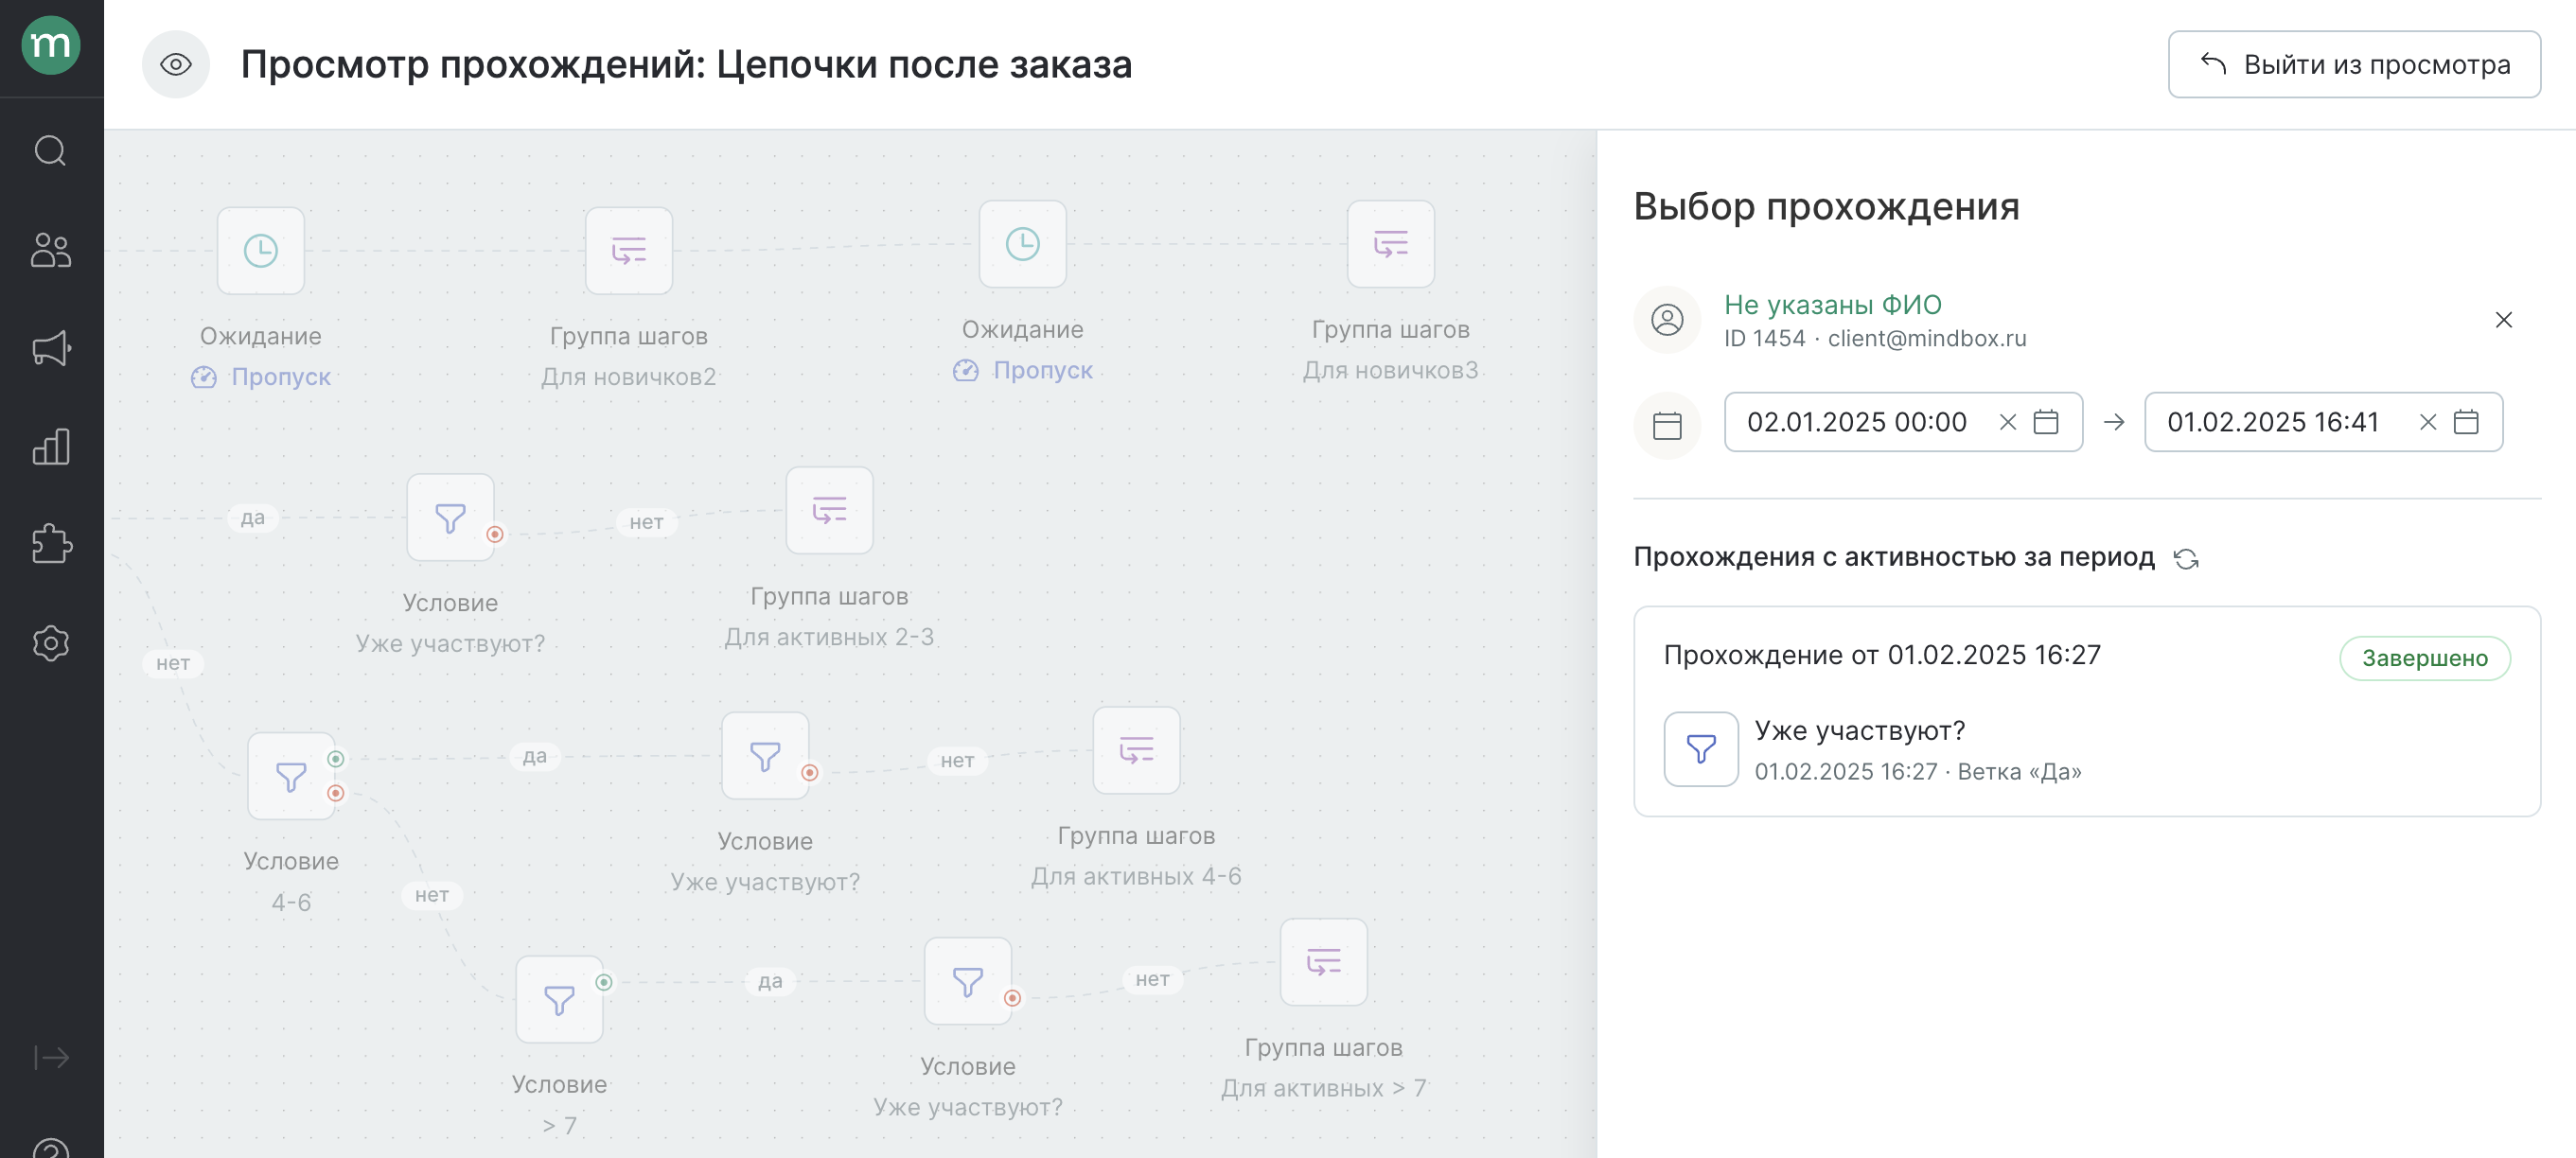
Task: Open search from the sidebar
Action: (51, 151)
